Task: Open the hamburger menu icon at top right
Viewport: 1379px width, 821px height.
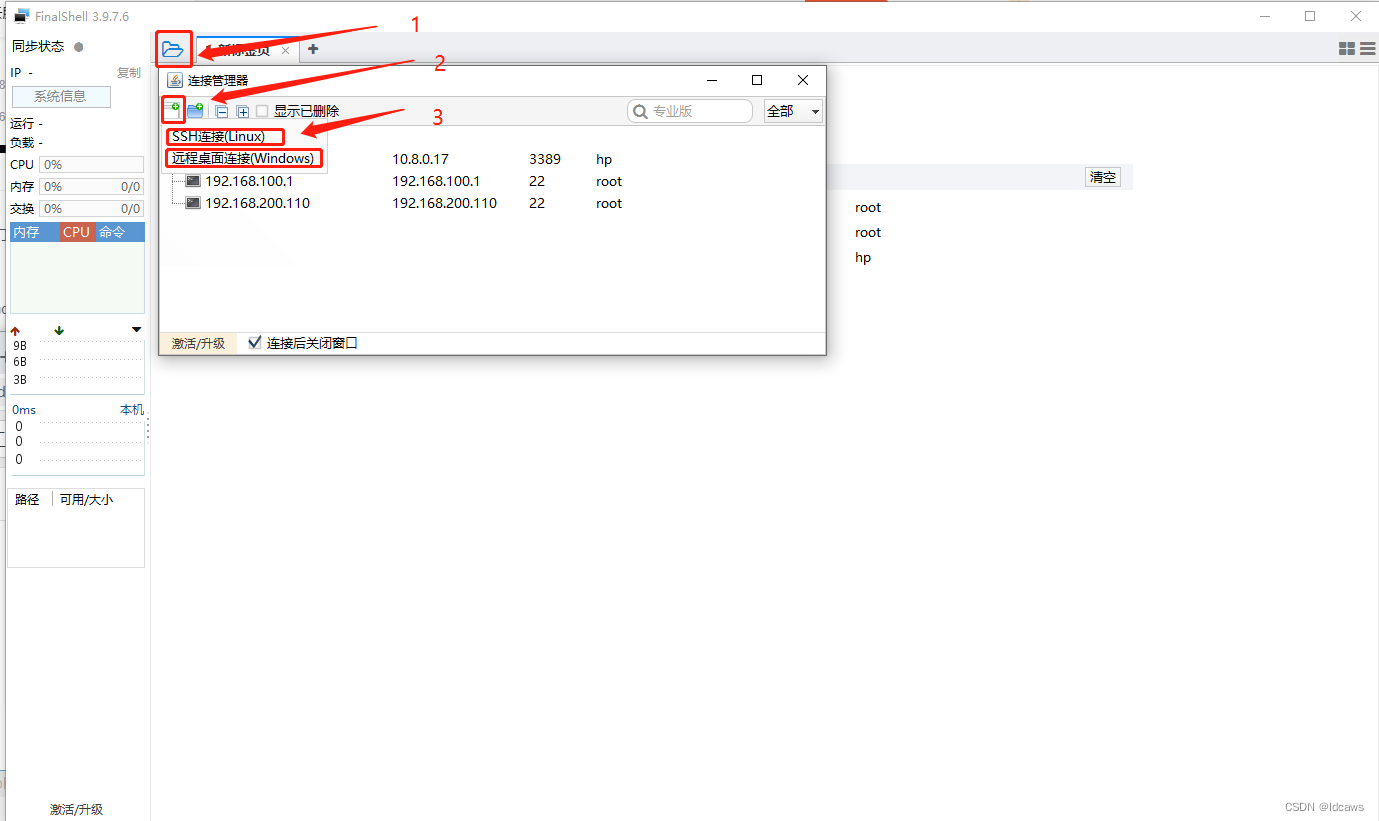Action: coord(1367,49)
